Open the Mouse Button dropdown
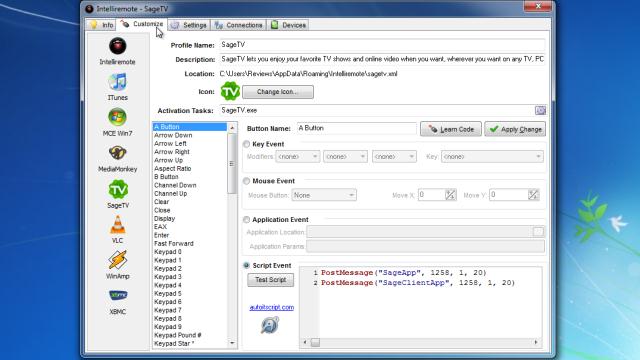The width and height of the screenshot is (640, 360). tap(324, 195)
